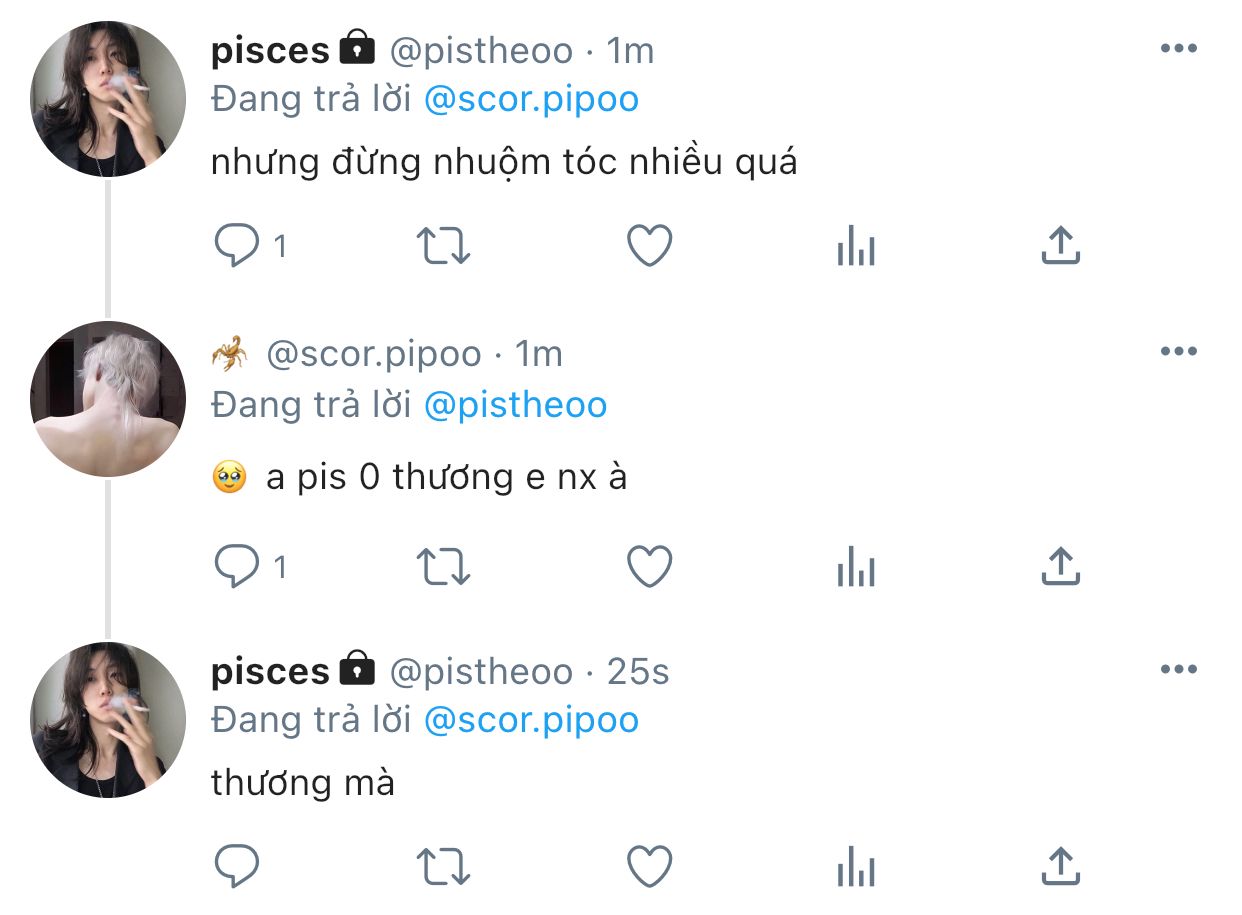Retweet the "a pis 0 thương e nx à" tweet
The height and width of the screenshot is (915, 1242).
point(443,567)
